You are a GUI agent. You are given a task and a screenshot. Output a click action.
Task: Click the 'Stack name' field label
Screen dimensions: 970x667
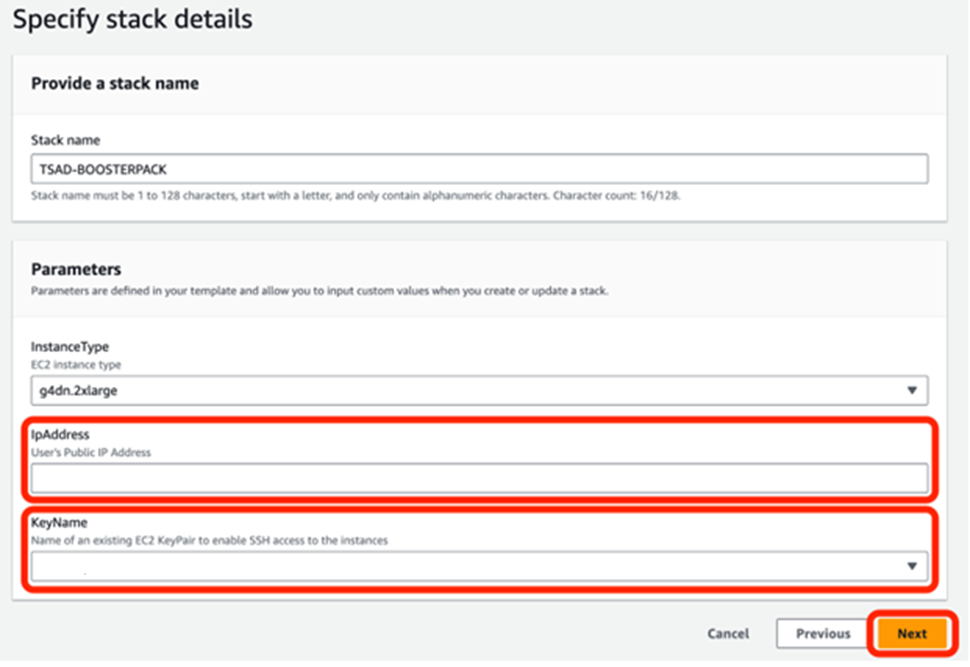(65, 141)
